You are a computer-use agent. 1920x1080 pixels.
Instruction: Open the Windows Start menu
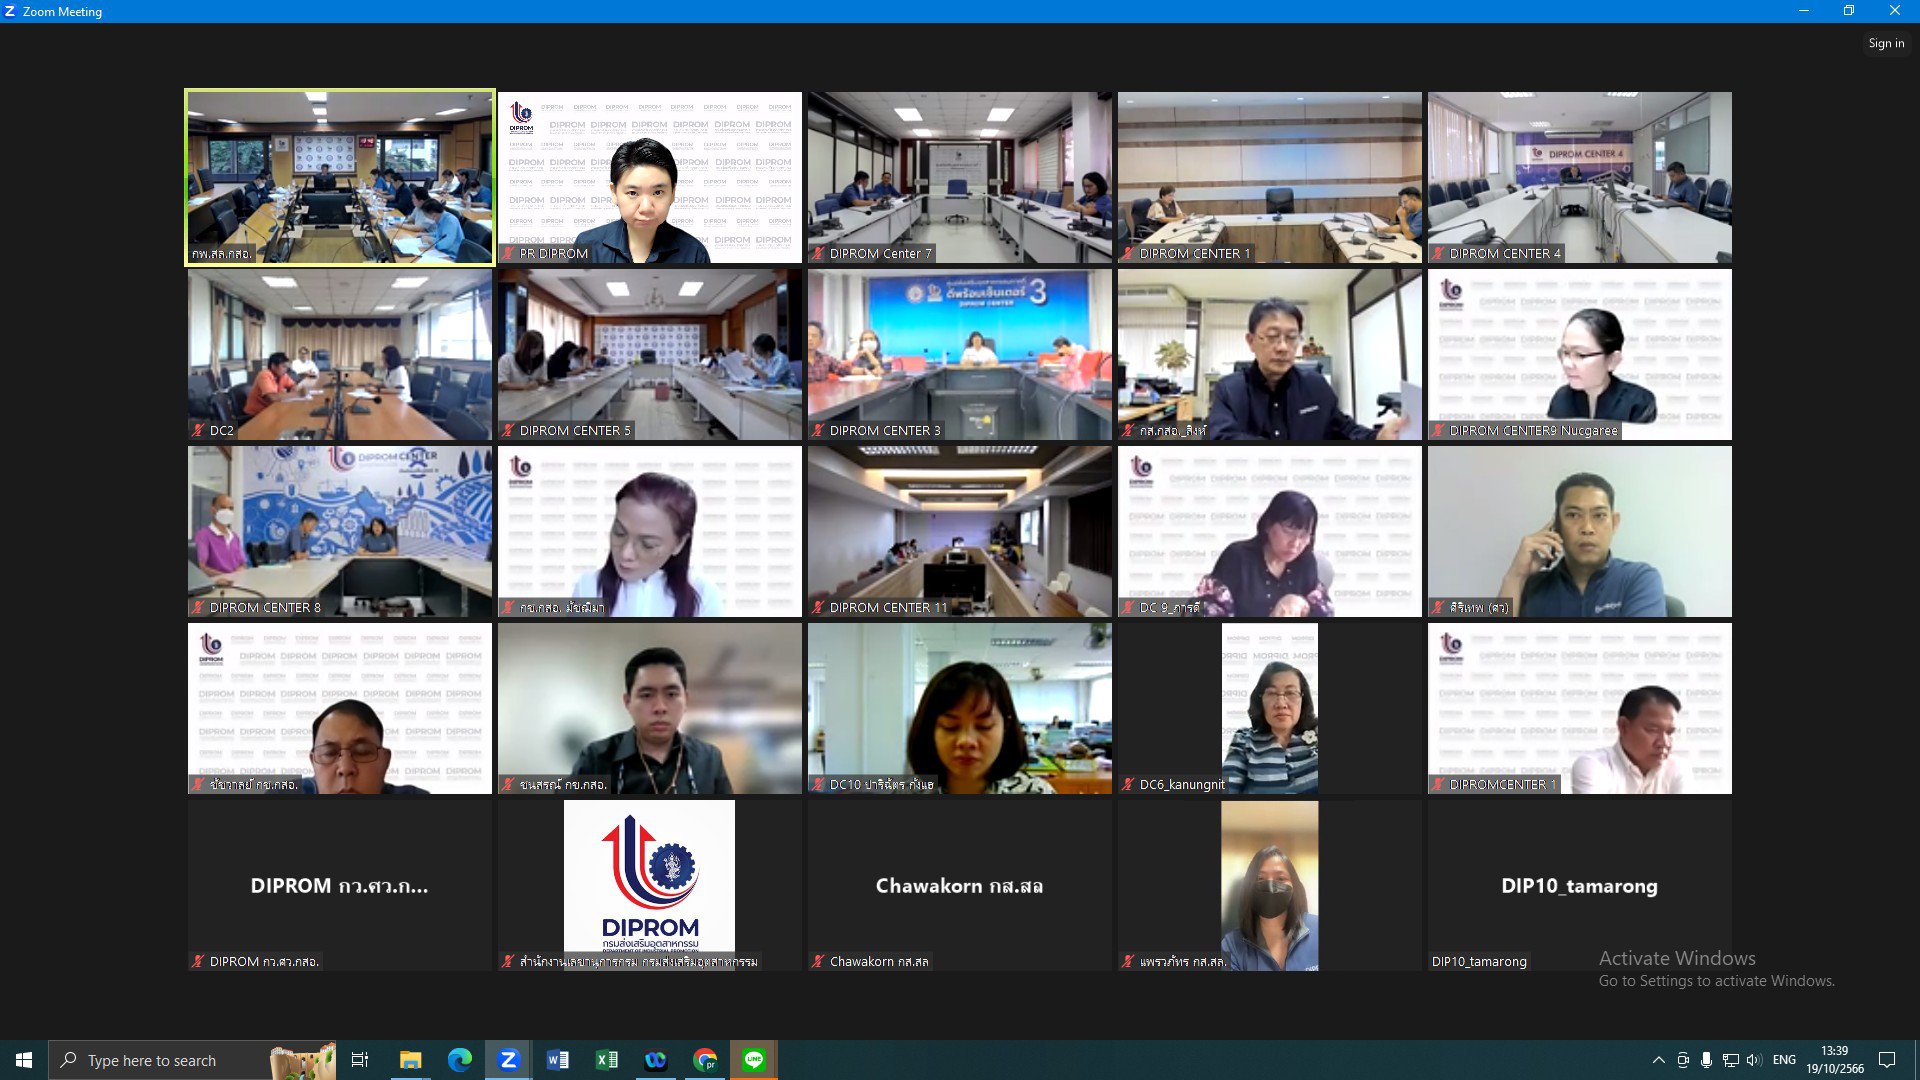(24, 1060)
